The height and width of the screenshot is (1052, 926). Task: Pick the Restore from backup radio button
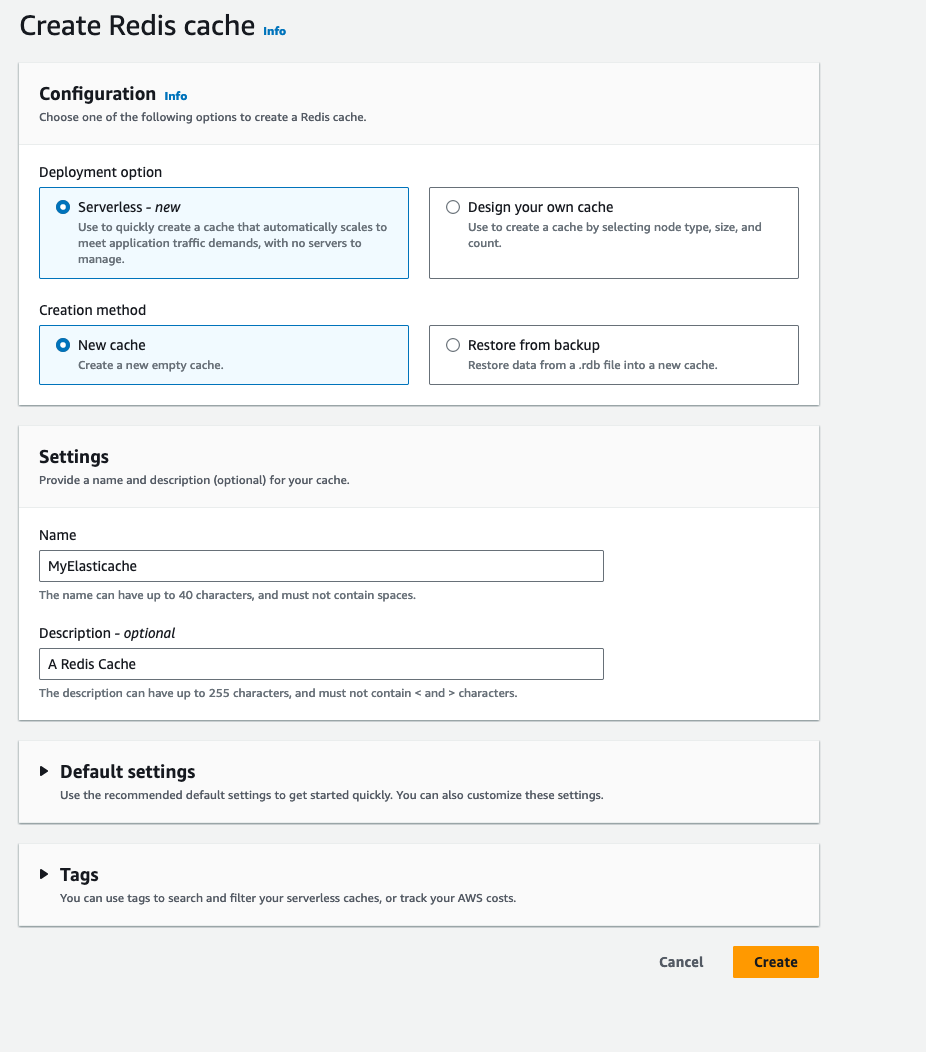[x=453, y=345]
